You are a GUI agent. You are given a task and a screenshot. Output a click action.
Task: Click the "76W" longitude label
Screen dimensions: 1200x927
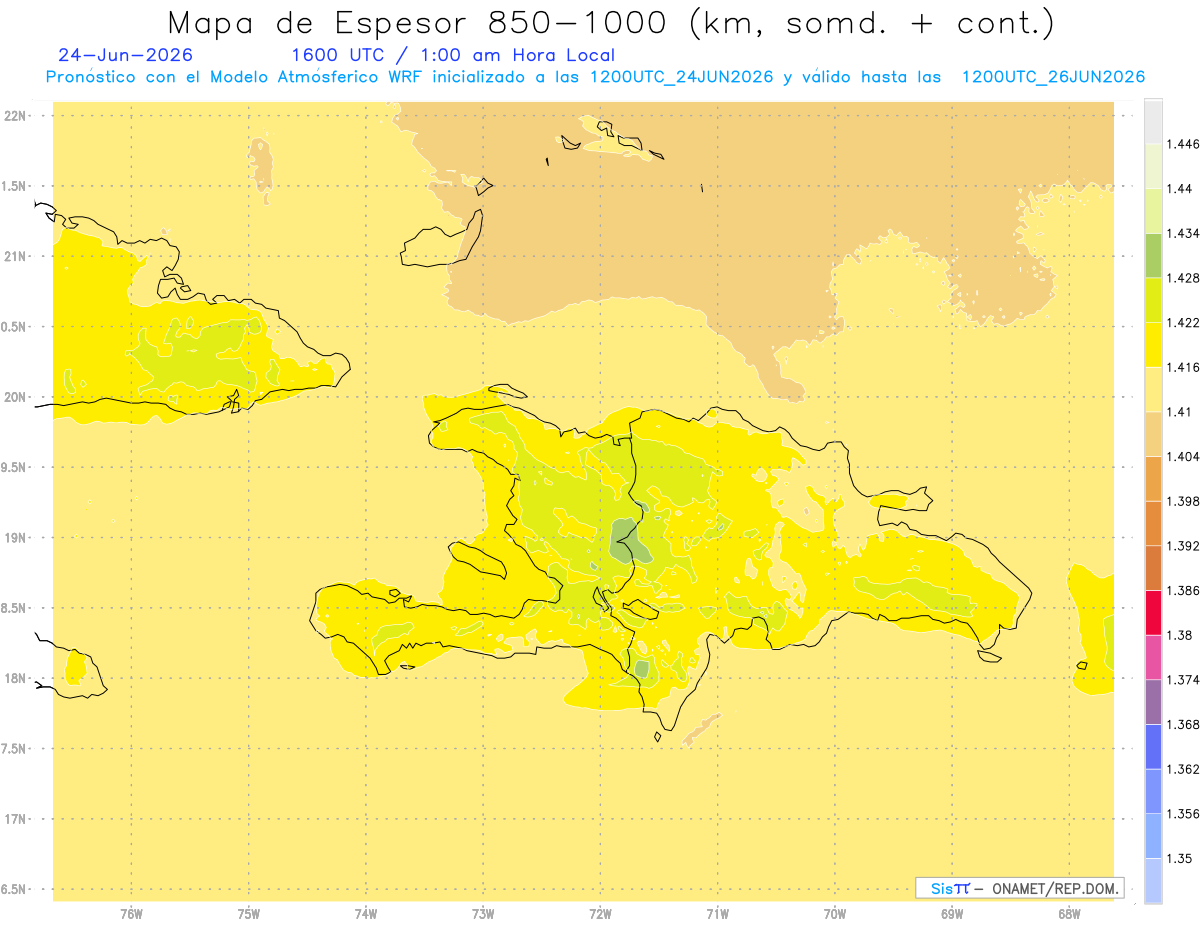click(131, 913)
